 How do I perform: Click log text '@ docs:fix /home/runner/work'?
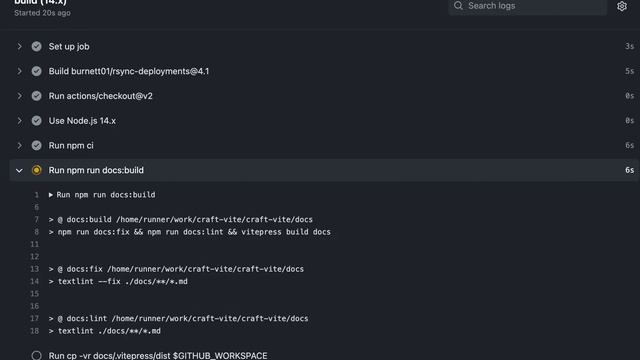(176, 269)
